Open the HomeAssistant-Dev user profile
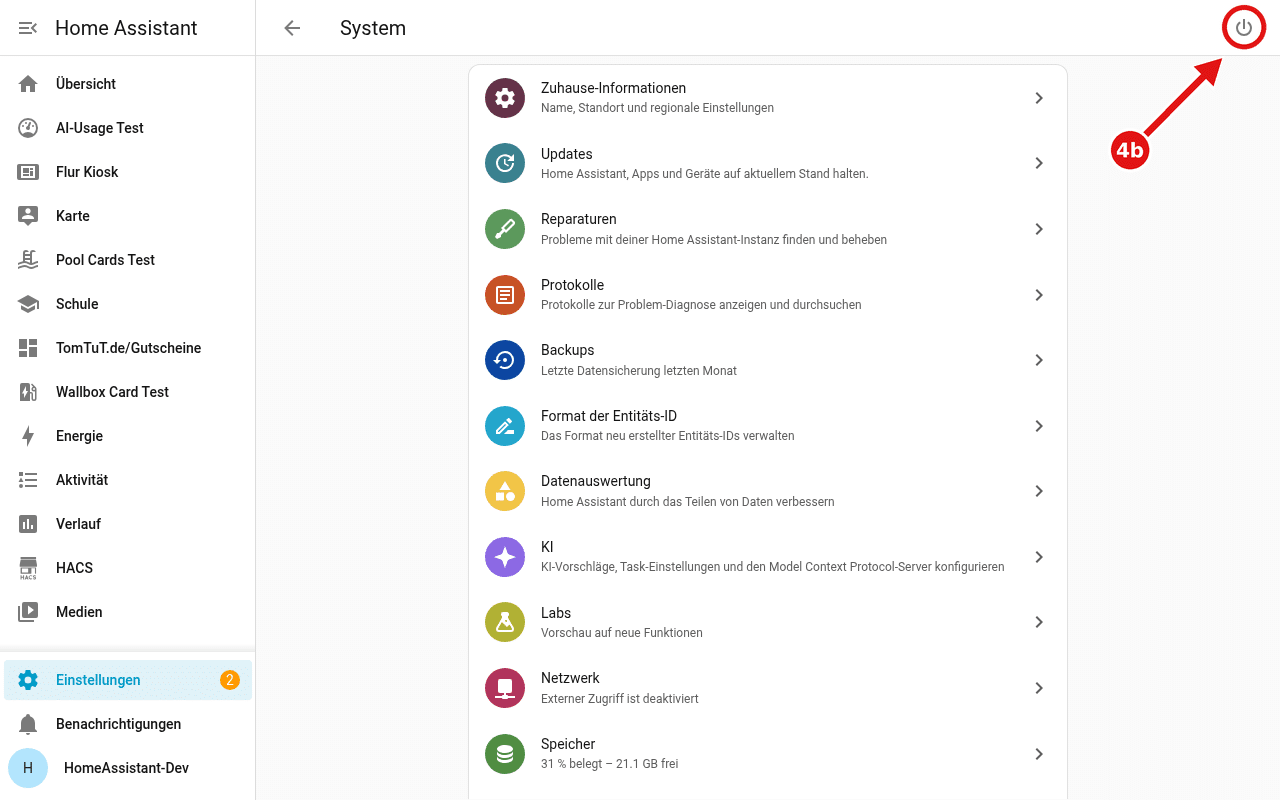1280x800 pixels. point(128,768)
